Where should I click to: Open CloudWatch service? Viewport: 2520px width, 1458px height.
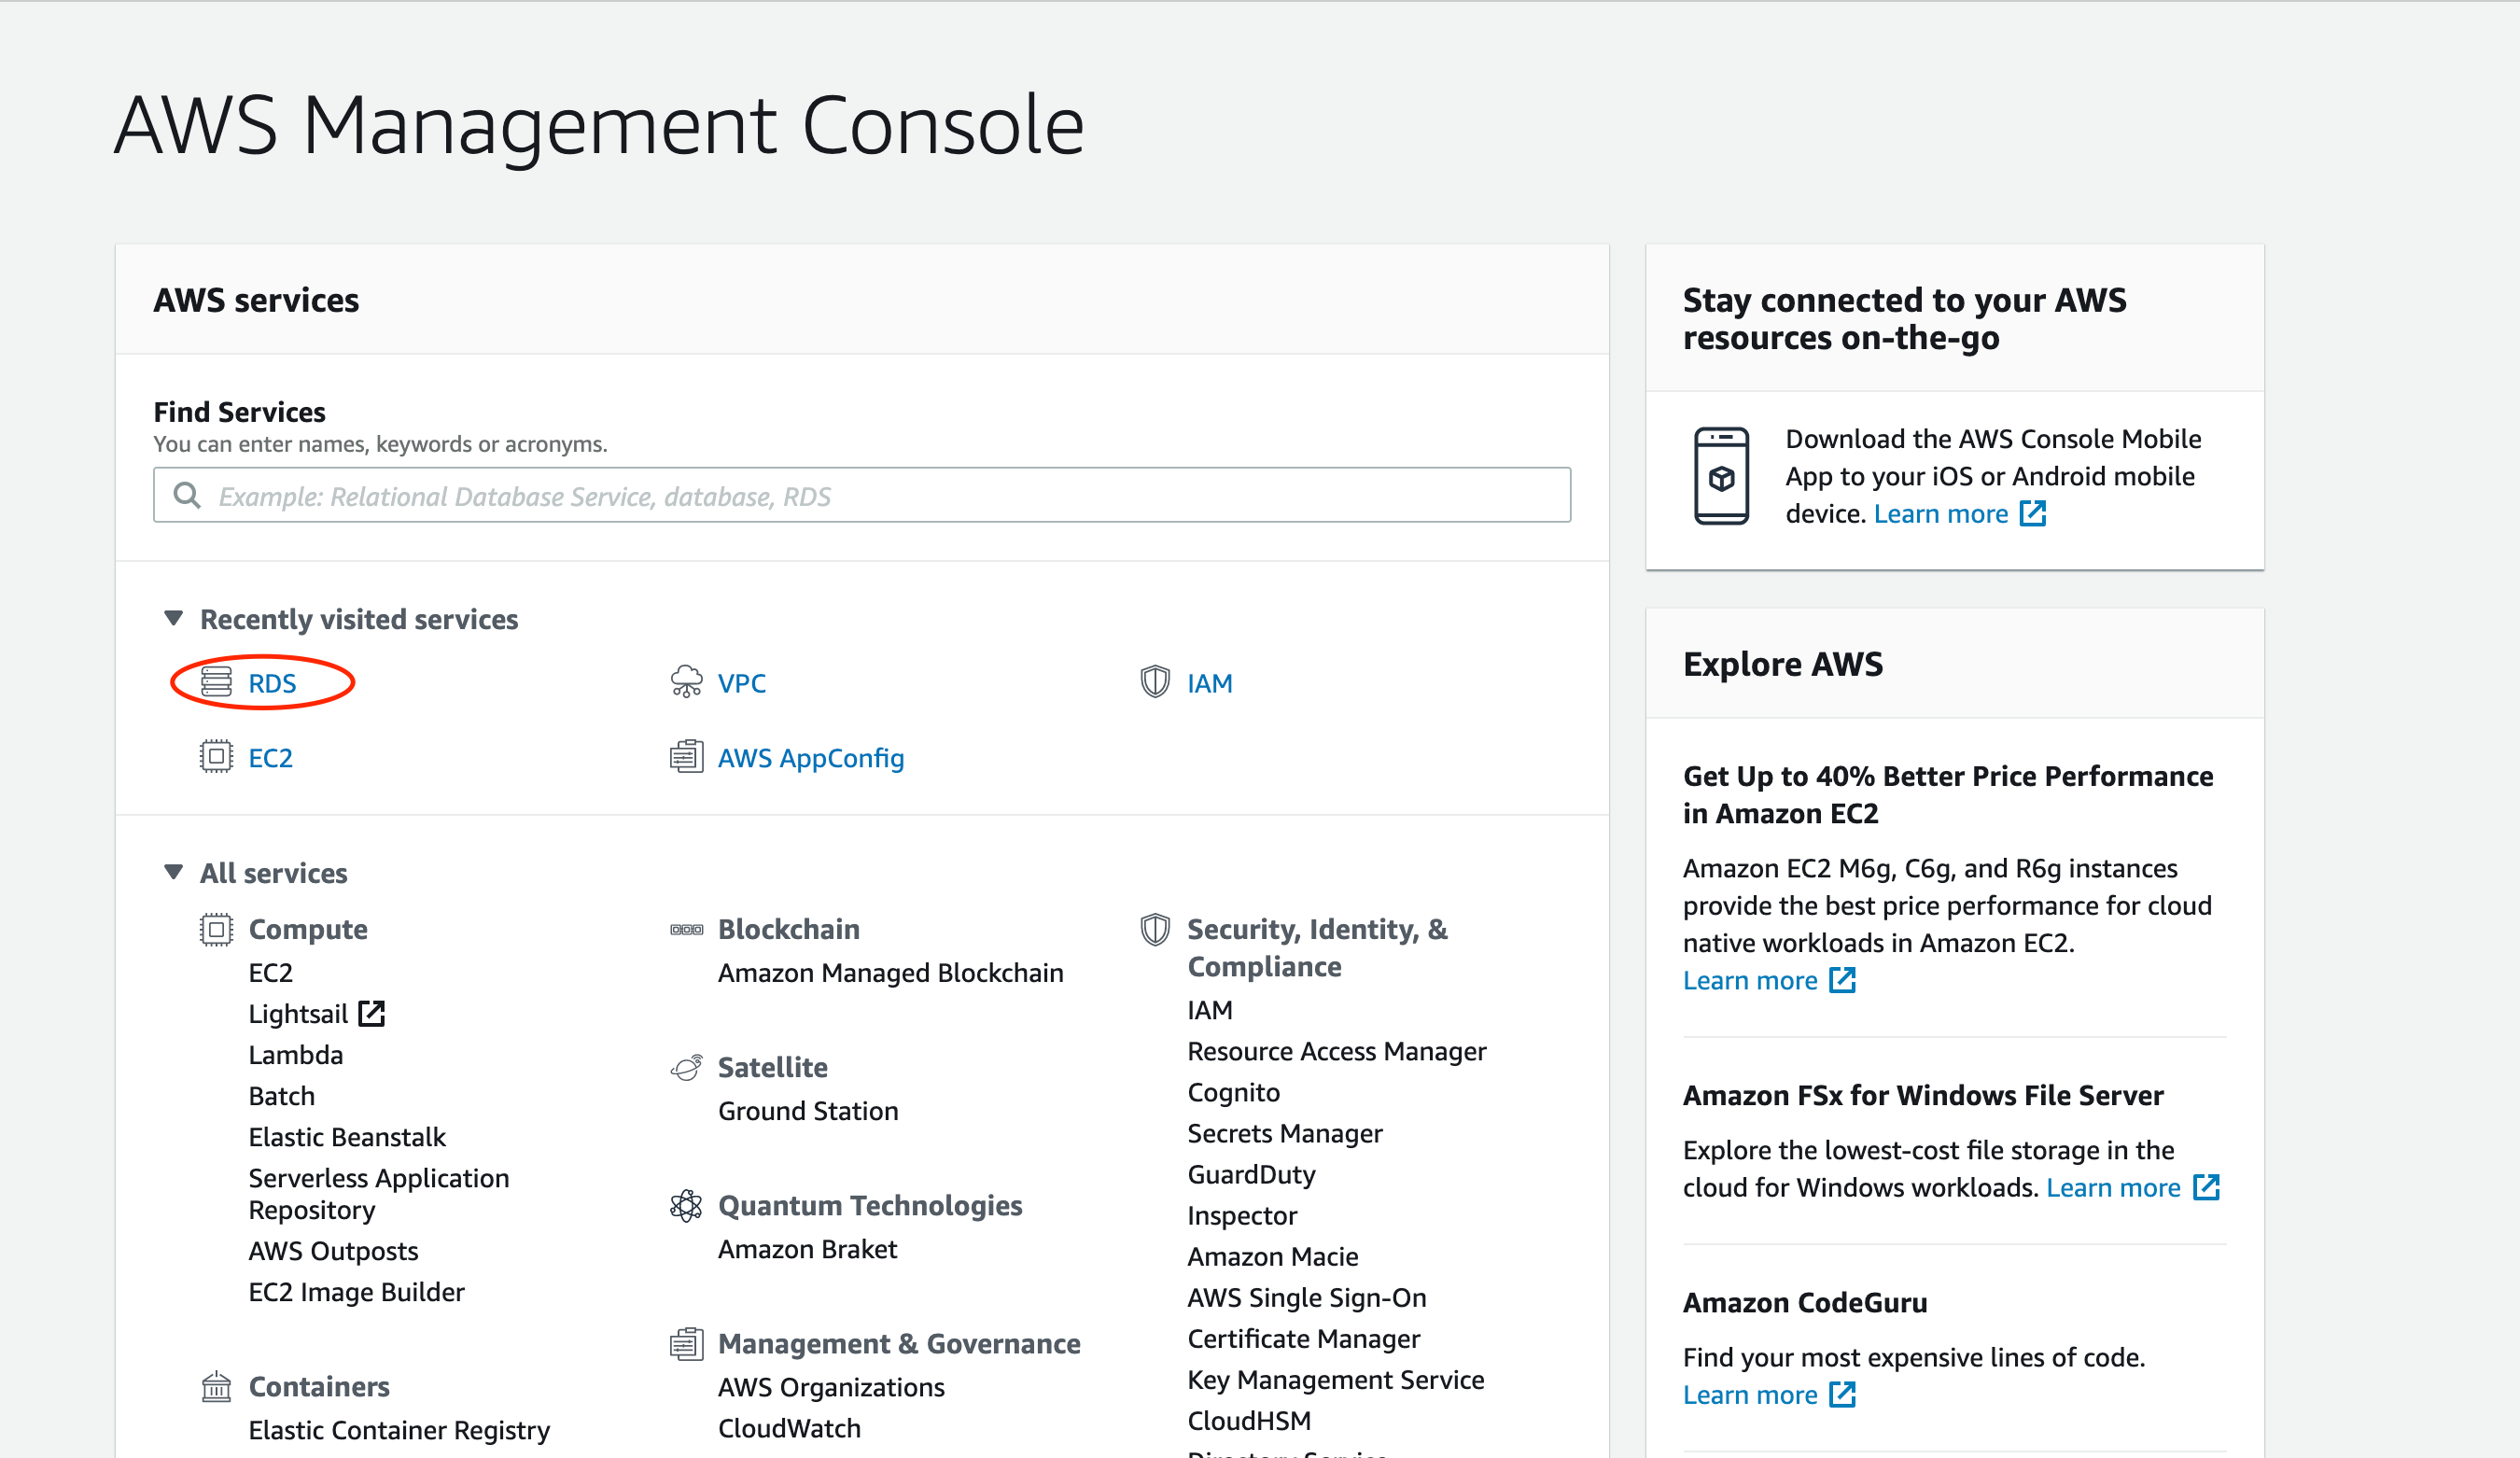pos(789,1428)
